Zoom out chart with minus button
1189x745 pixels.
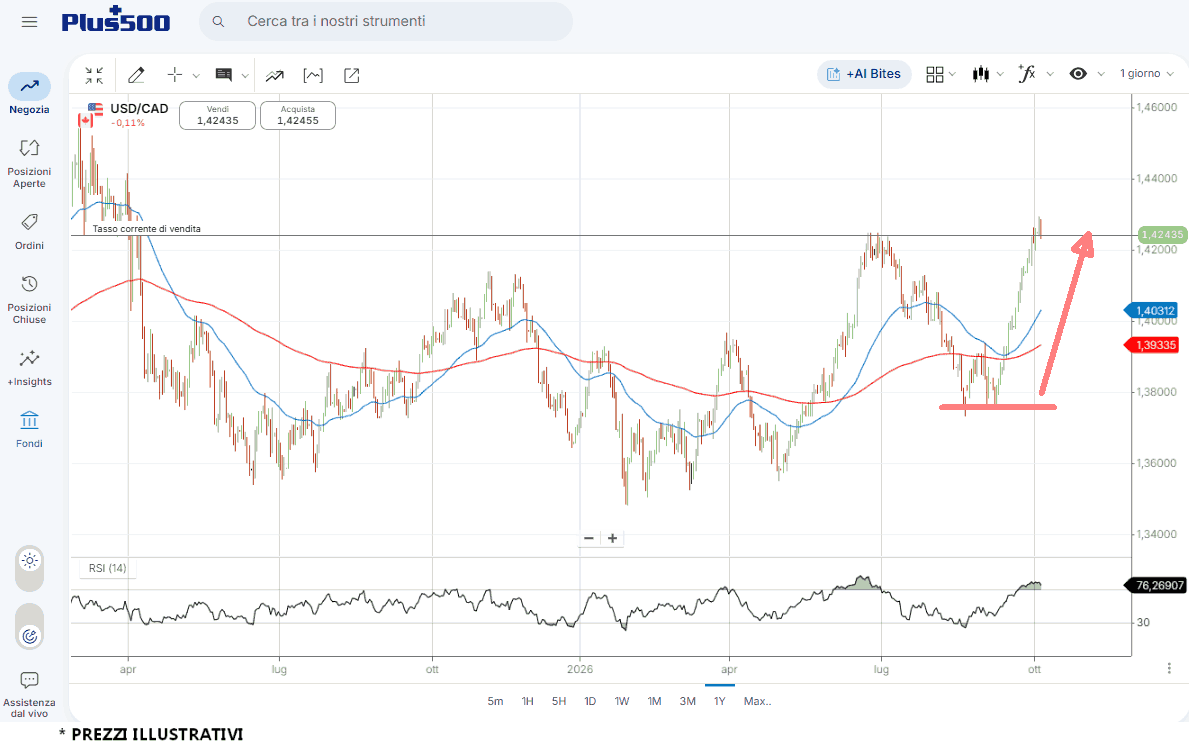[x=588, y=538]
